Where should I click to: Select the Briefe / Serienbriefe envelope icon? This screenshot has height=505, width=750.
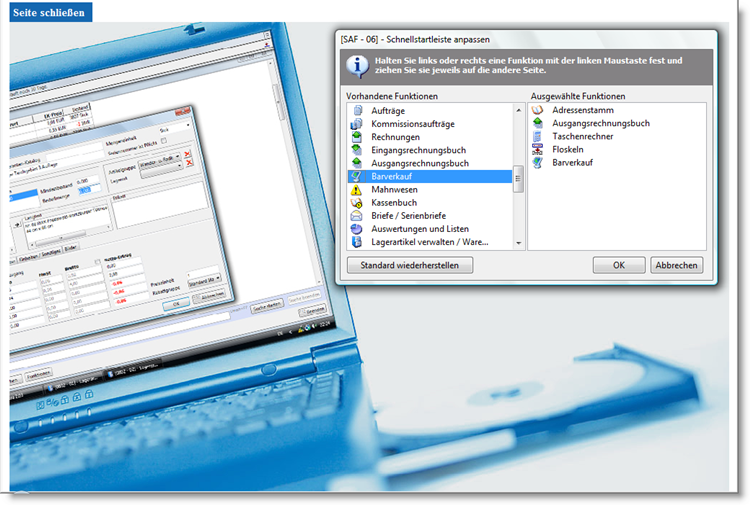355,215
